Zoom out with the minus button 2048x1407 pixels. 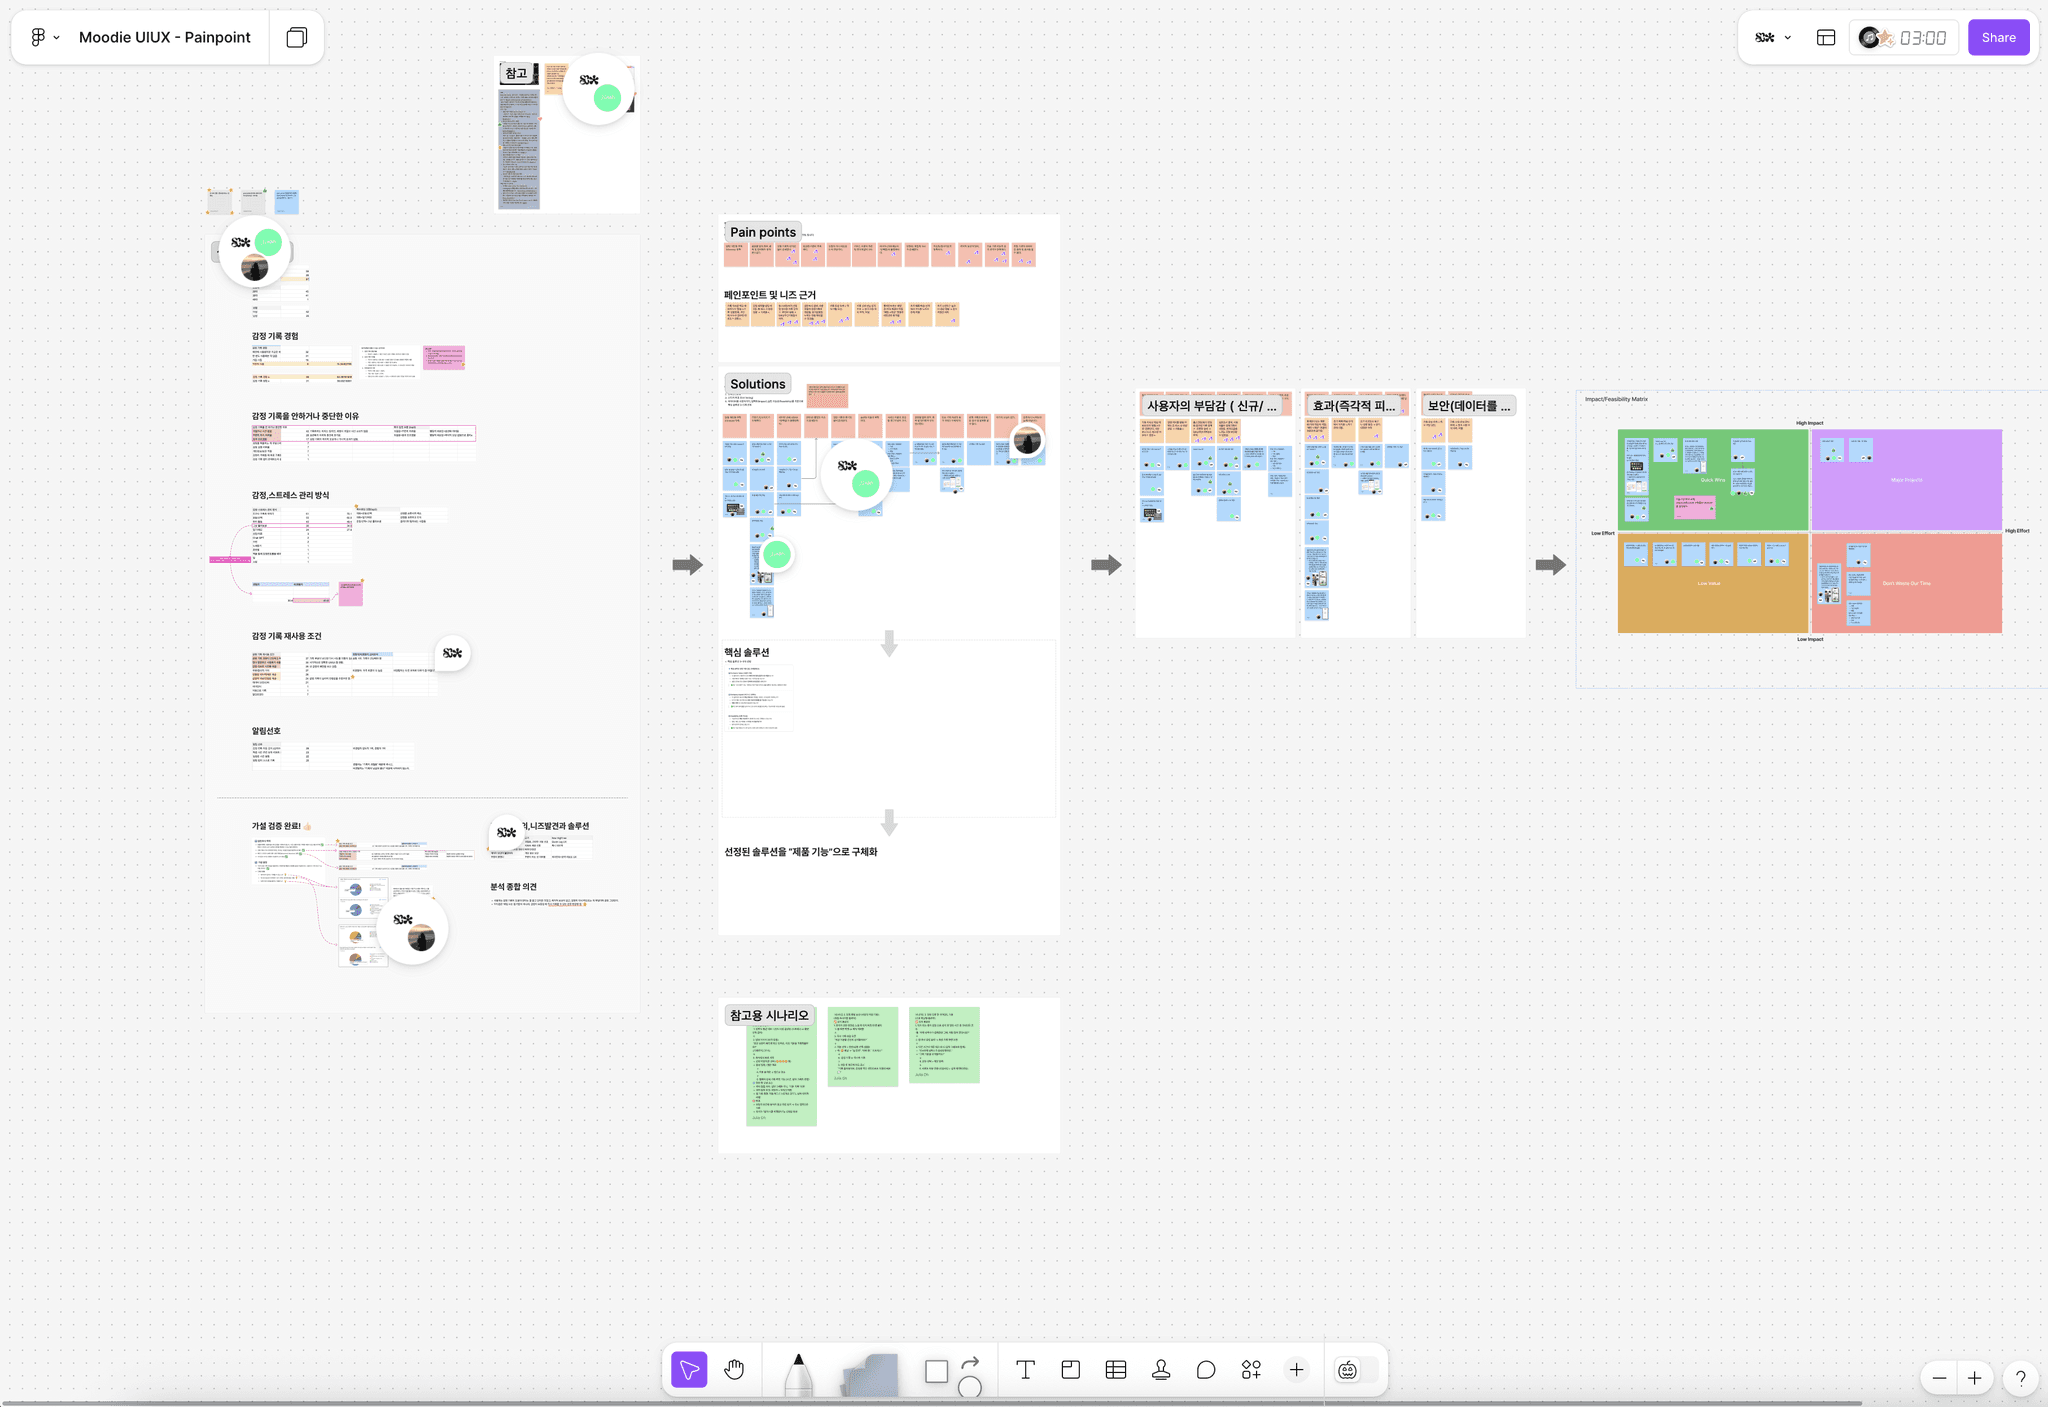1939,1378
